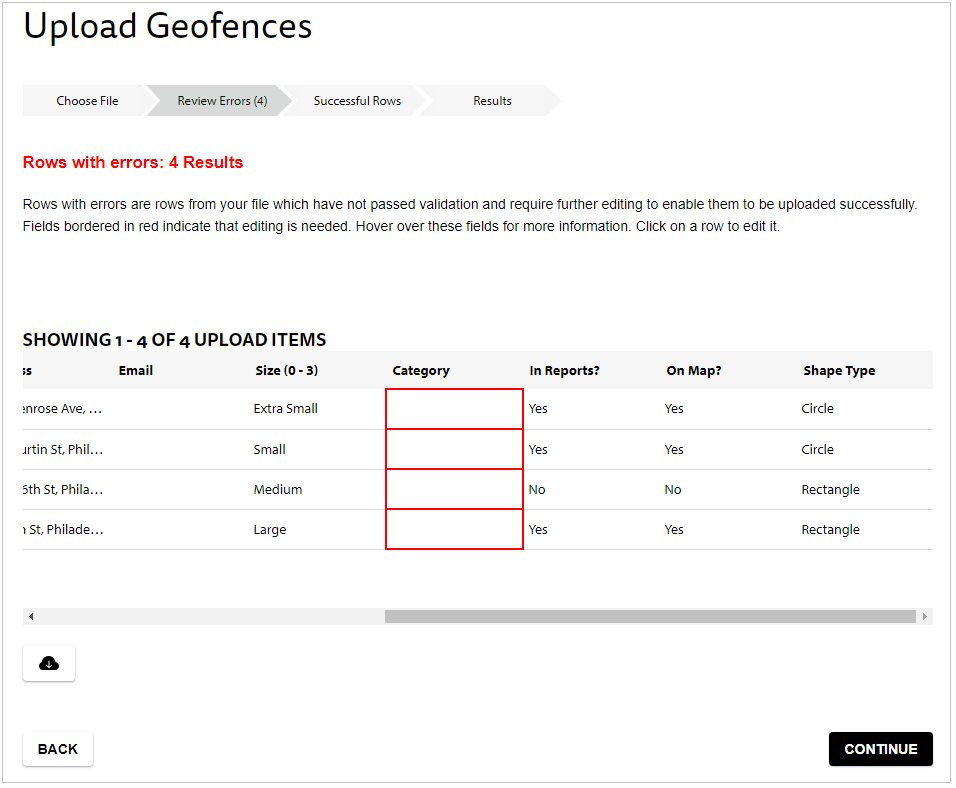956x788 pixels.
Task: Select the empty Category field in Small row
Action: pyautogui.click(x=454, y=449)
